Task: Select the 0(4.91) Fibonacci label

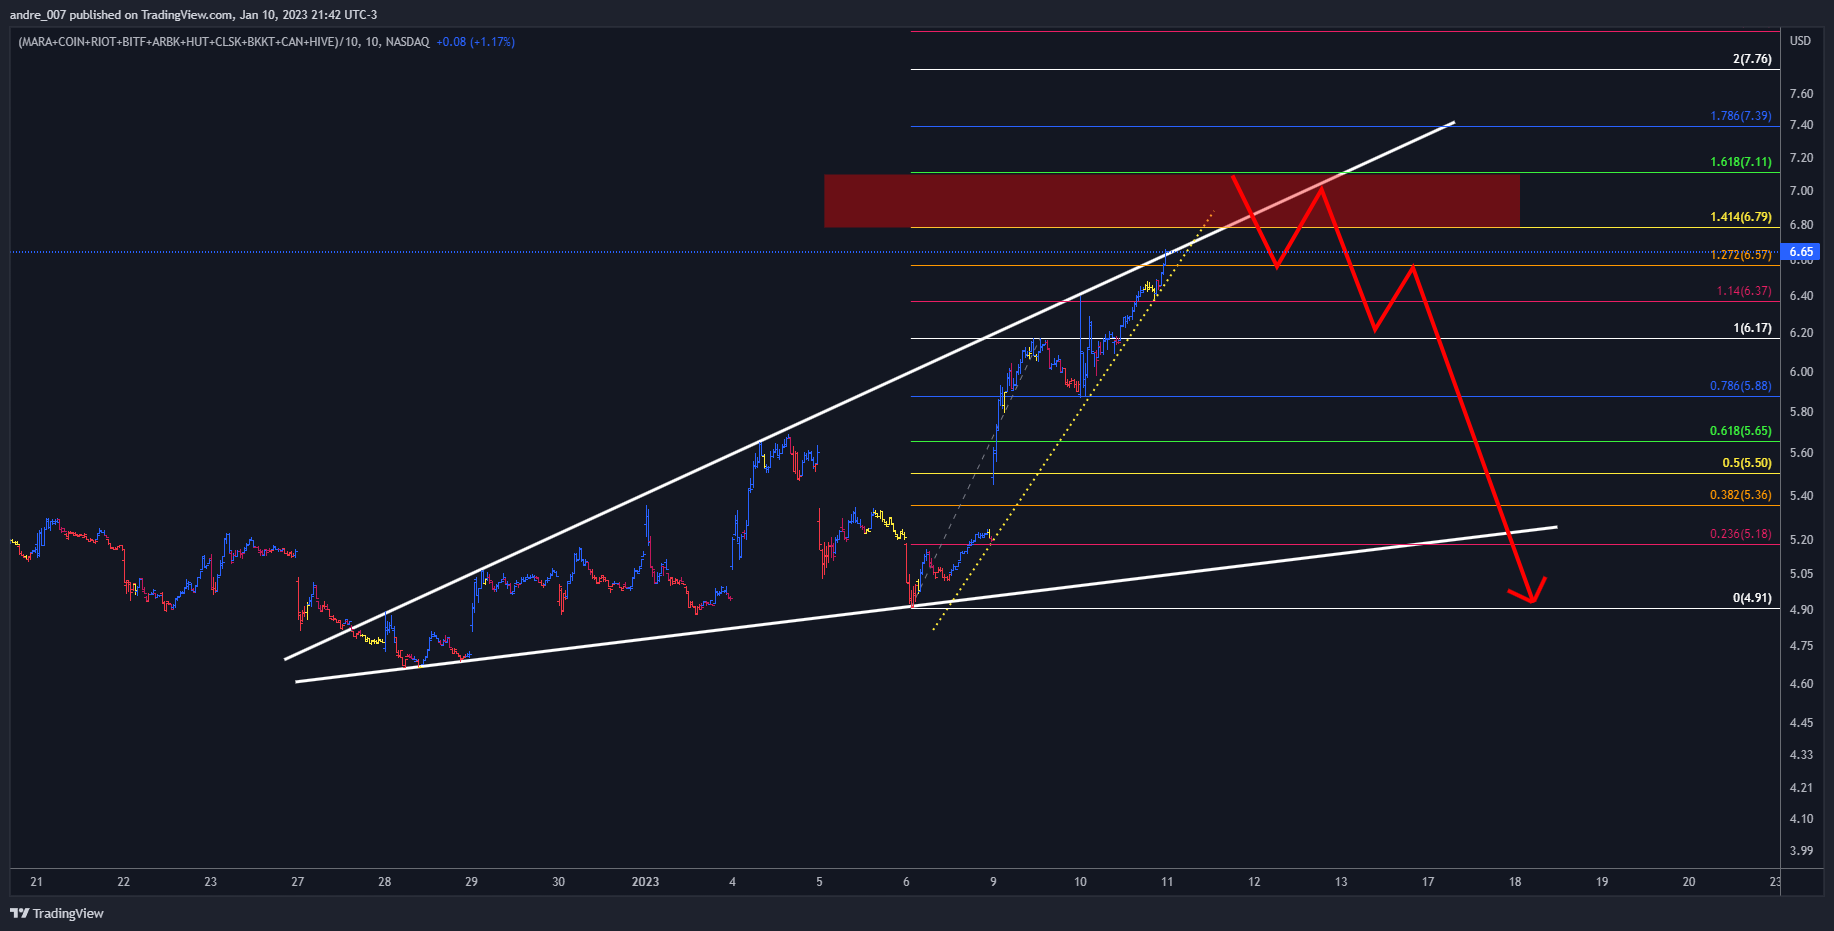Action: [x=1752, y=598]
